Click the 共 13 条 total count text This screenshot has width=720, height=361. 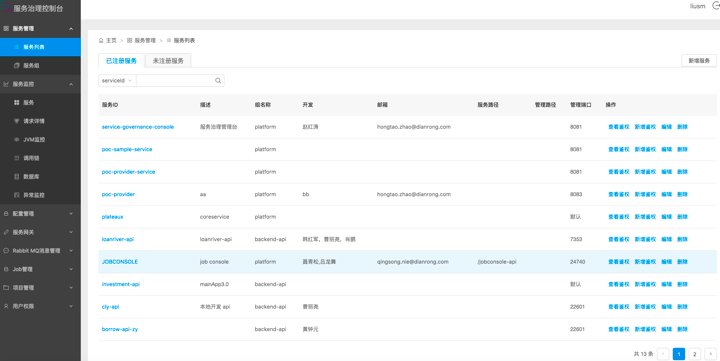tap(643, 354)
